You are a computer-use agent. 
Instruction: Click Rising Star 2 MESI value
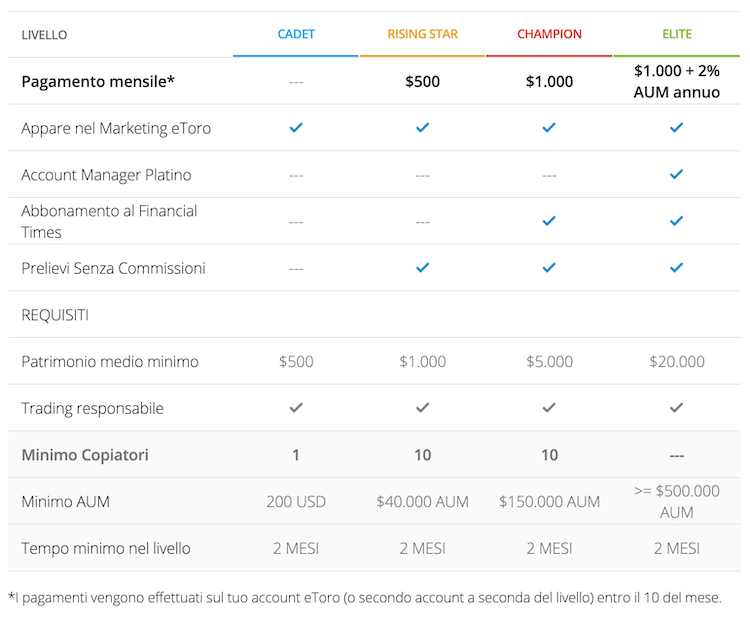pyautogui.click(x=422, y=548)
